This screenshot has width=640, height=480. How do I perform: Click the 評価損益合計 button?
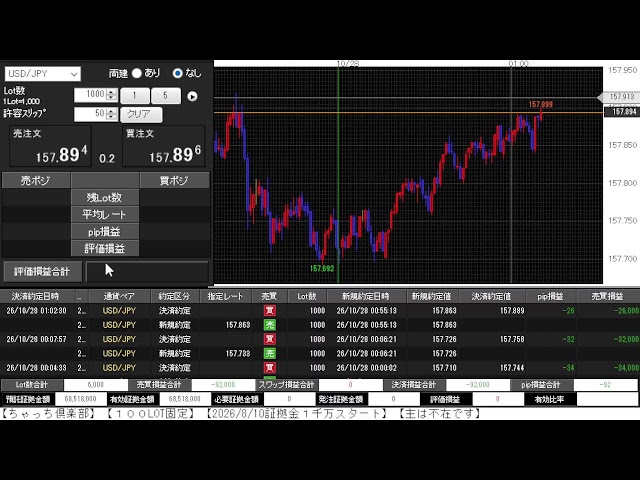(x=42, y=271)
